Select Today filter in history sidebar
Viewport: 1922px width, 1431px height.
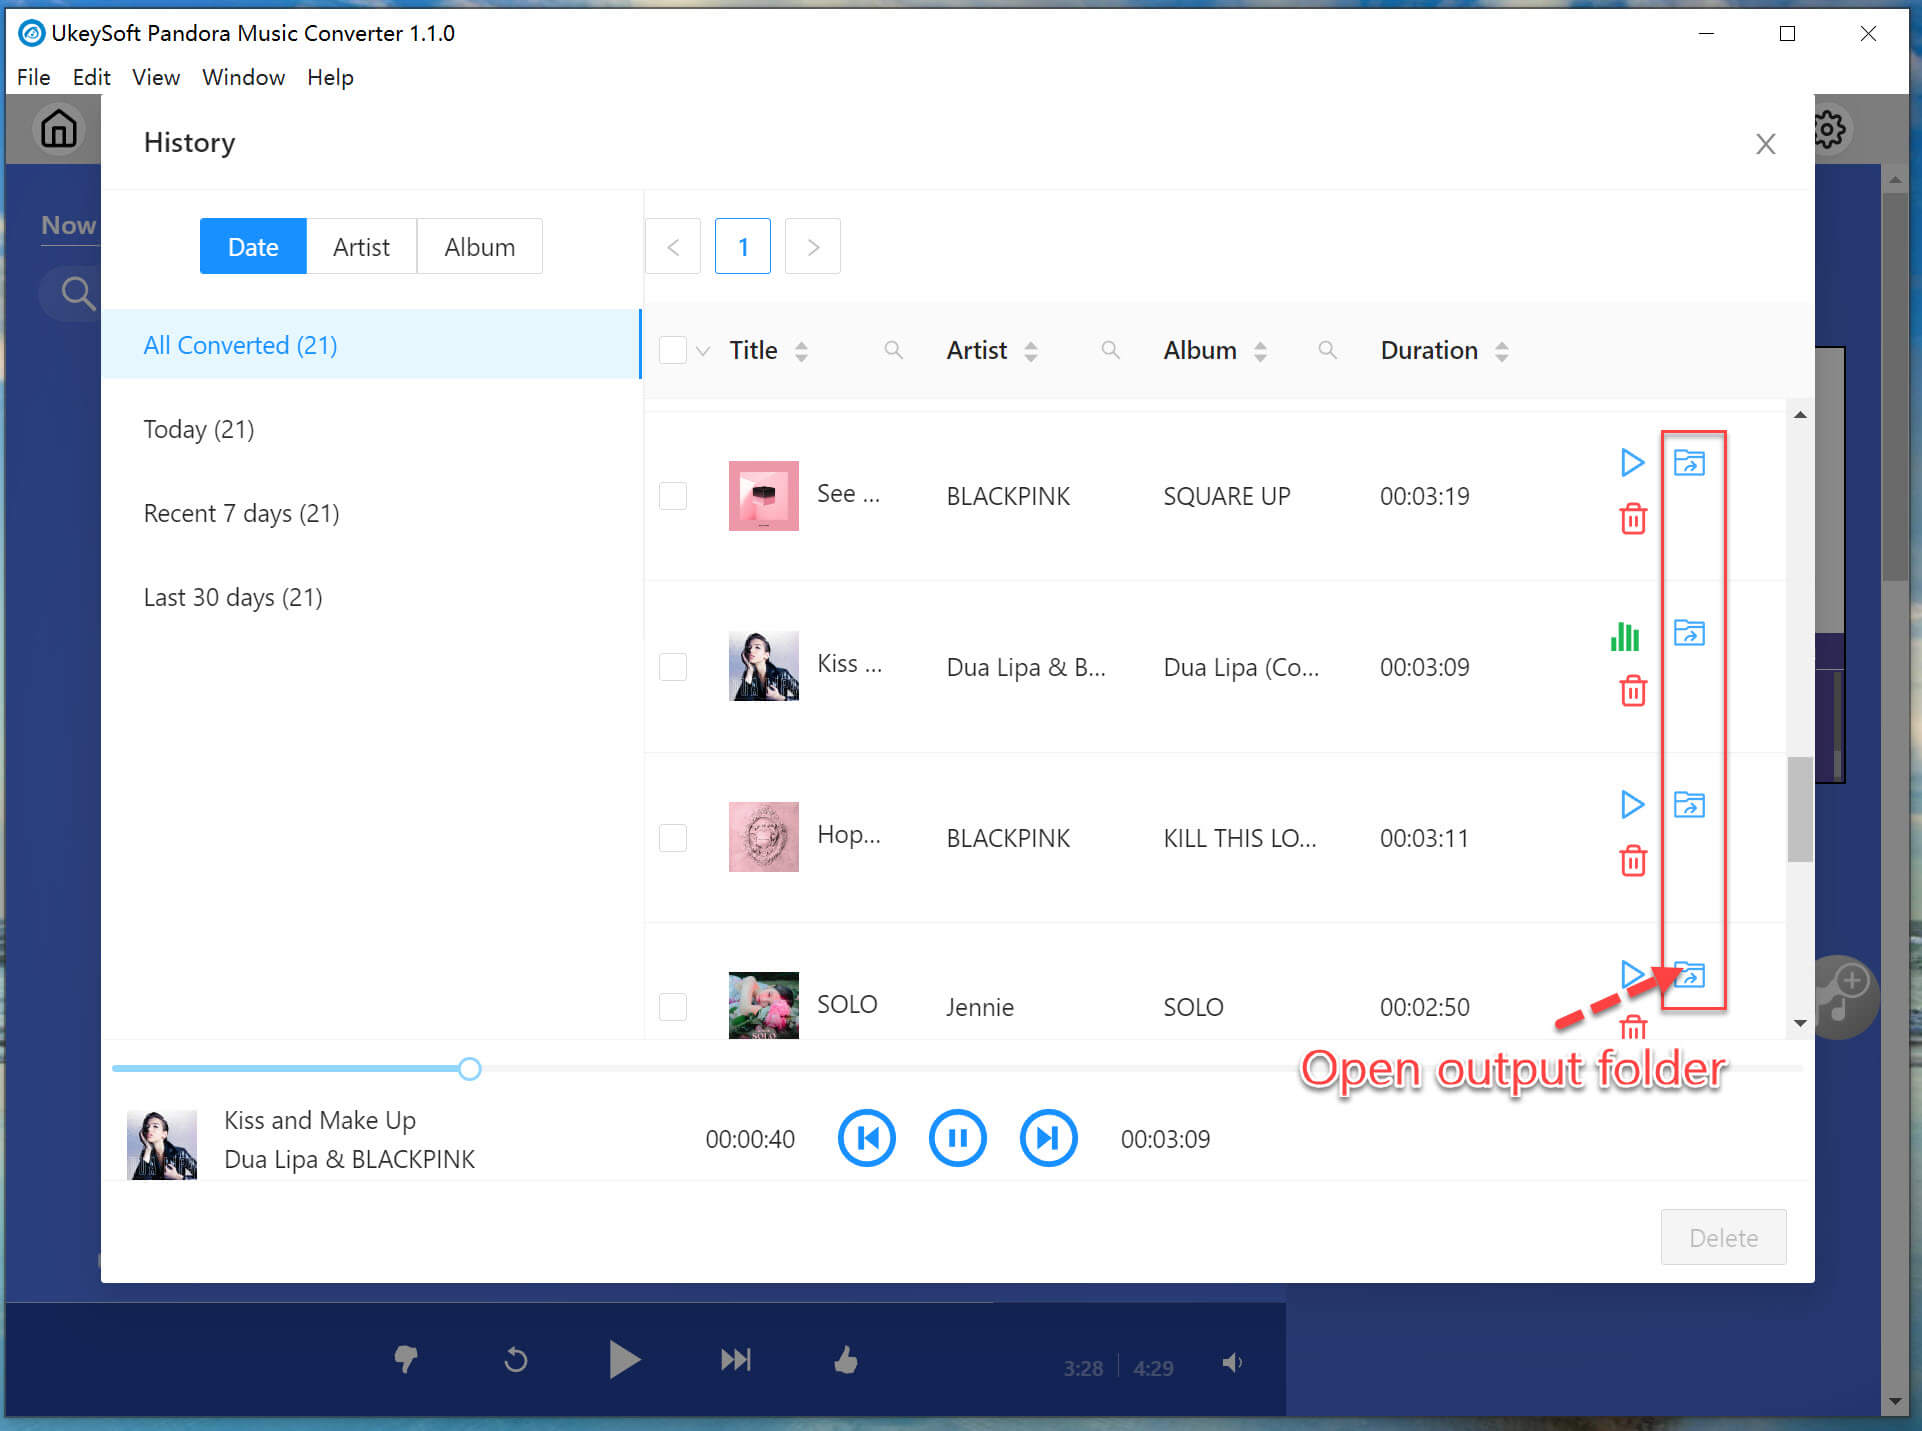point(200,430)
